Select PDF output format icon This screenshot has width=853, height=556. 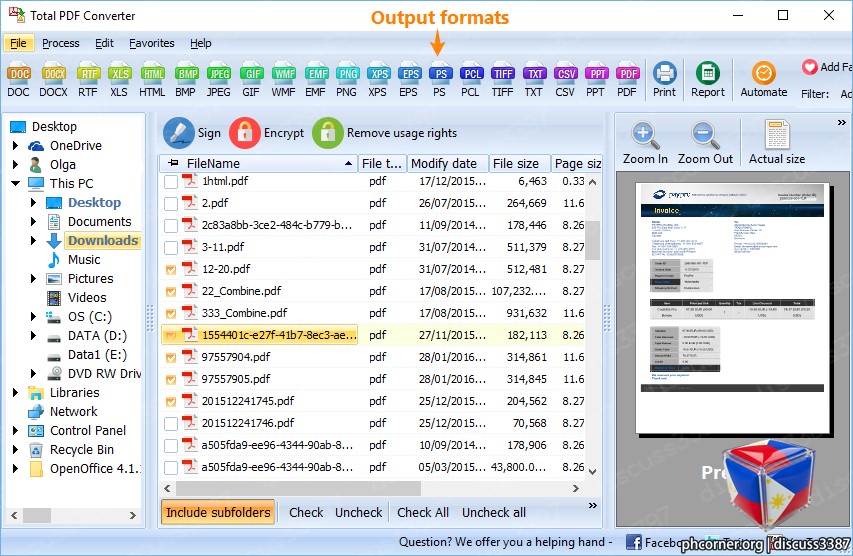point(627,80)
